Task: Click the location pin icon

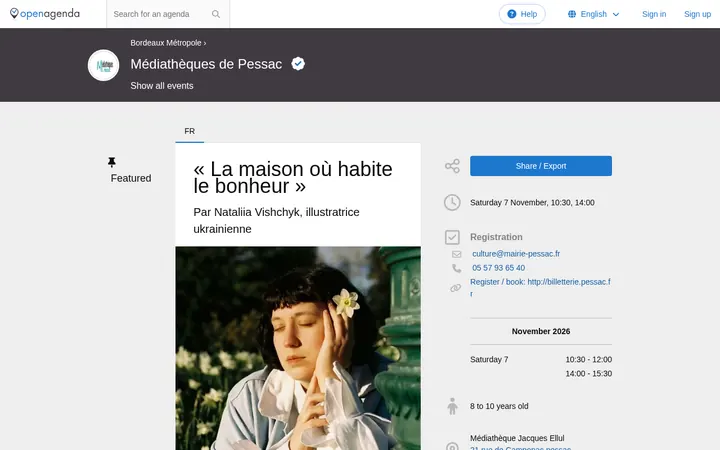Action: pos(452,446)
